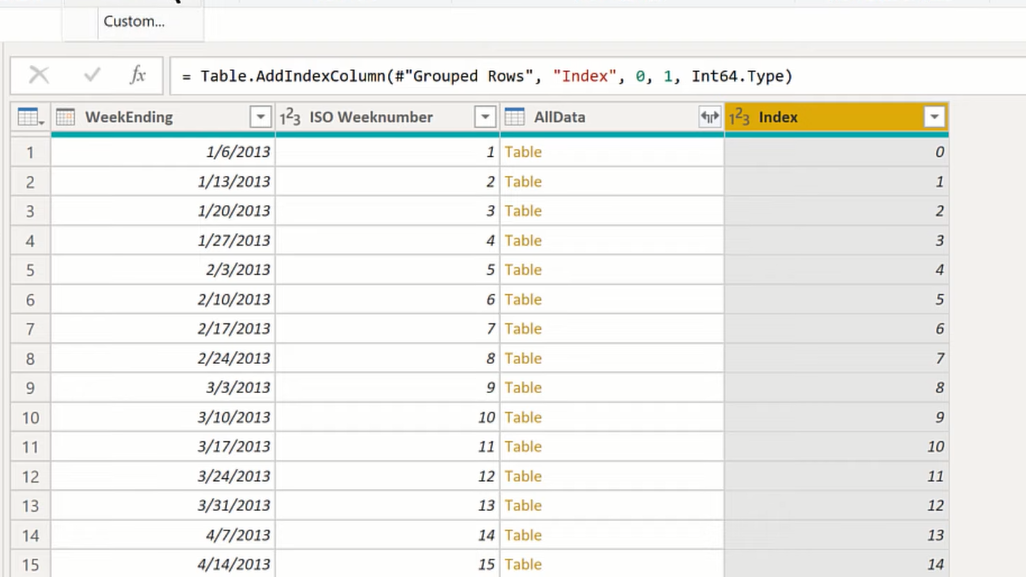
Task: Select Index cell in the 3/3/2013 row
Action: tap(837, 387)
